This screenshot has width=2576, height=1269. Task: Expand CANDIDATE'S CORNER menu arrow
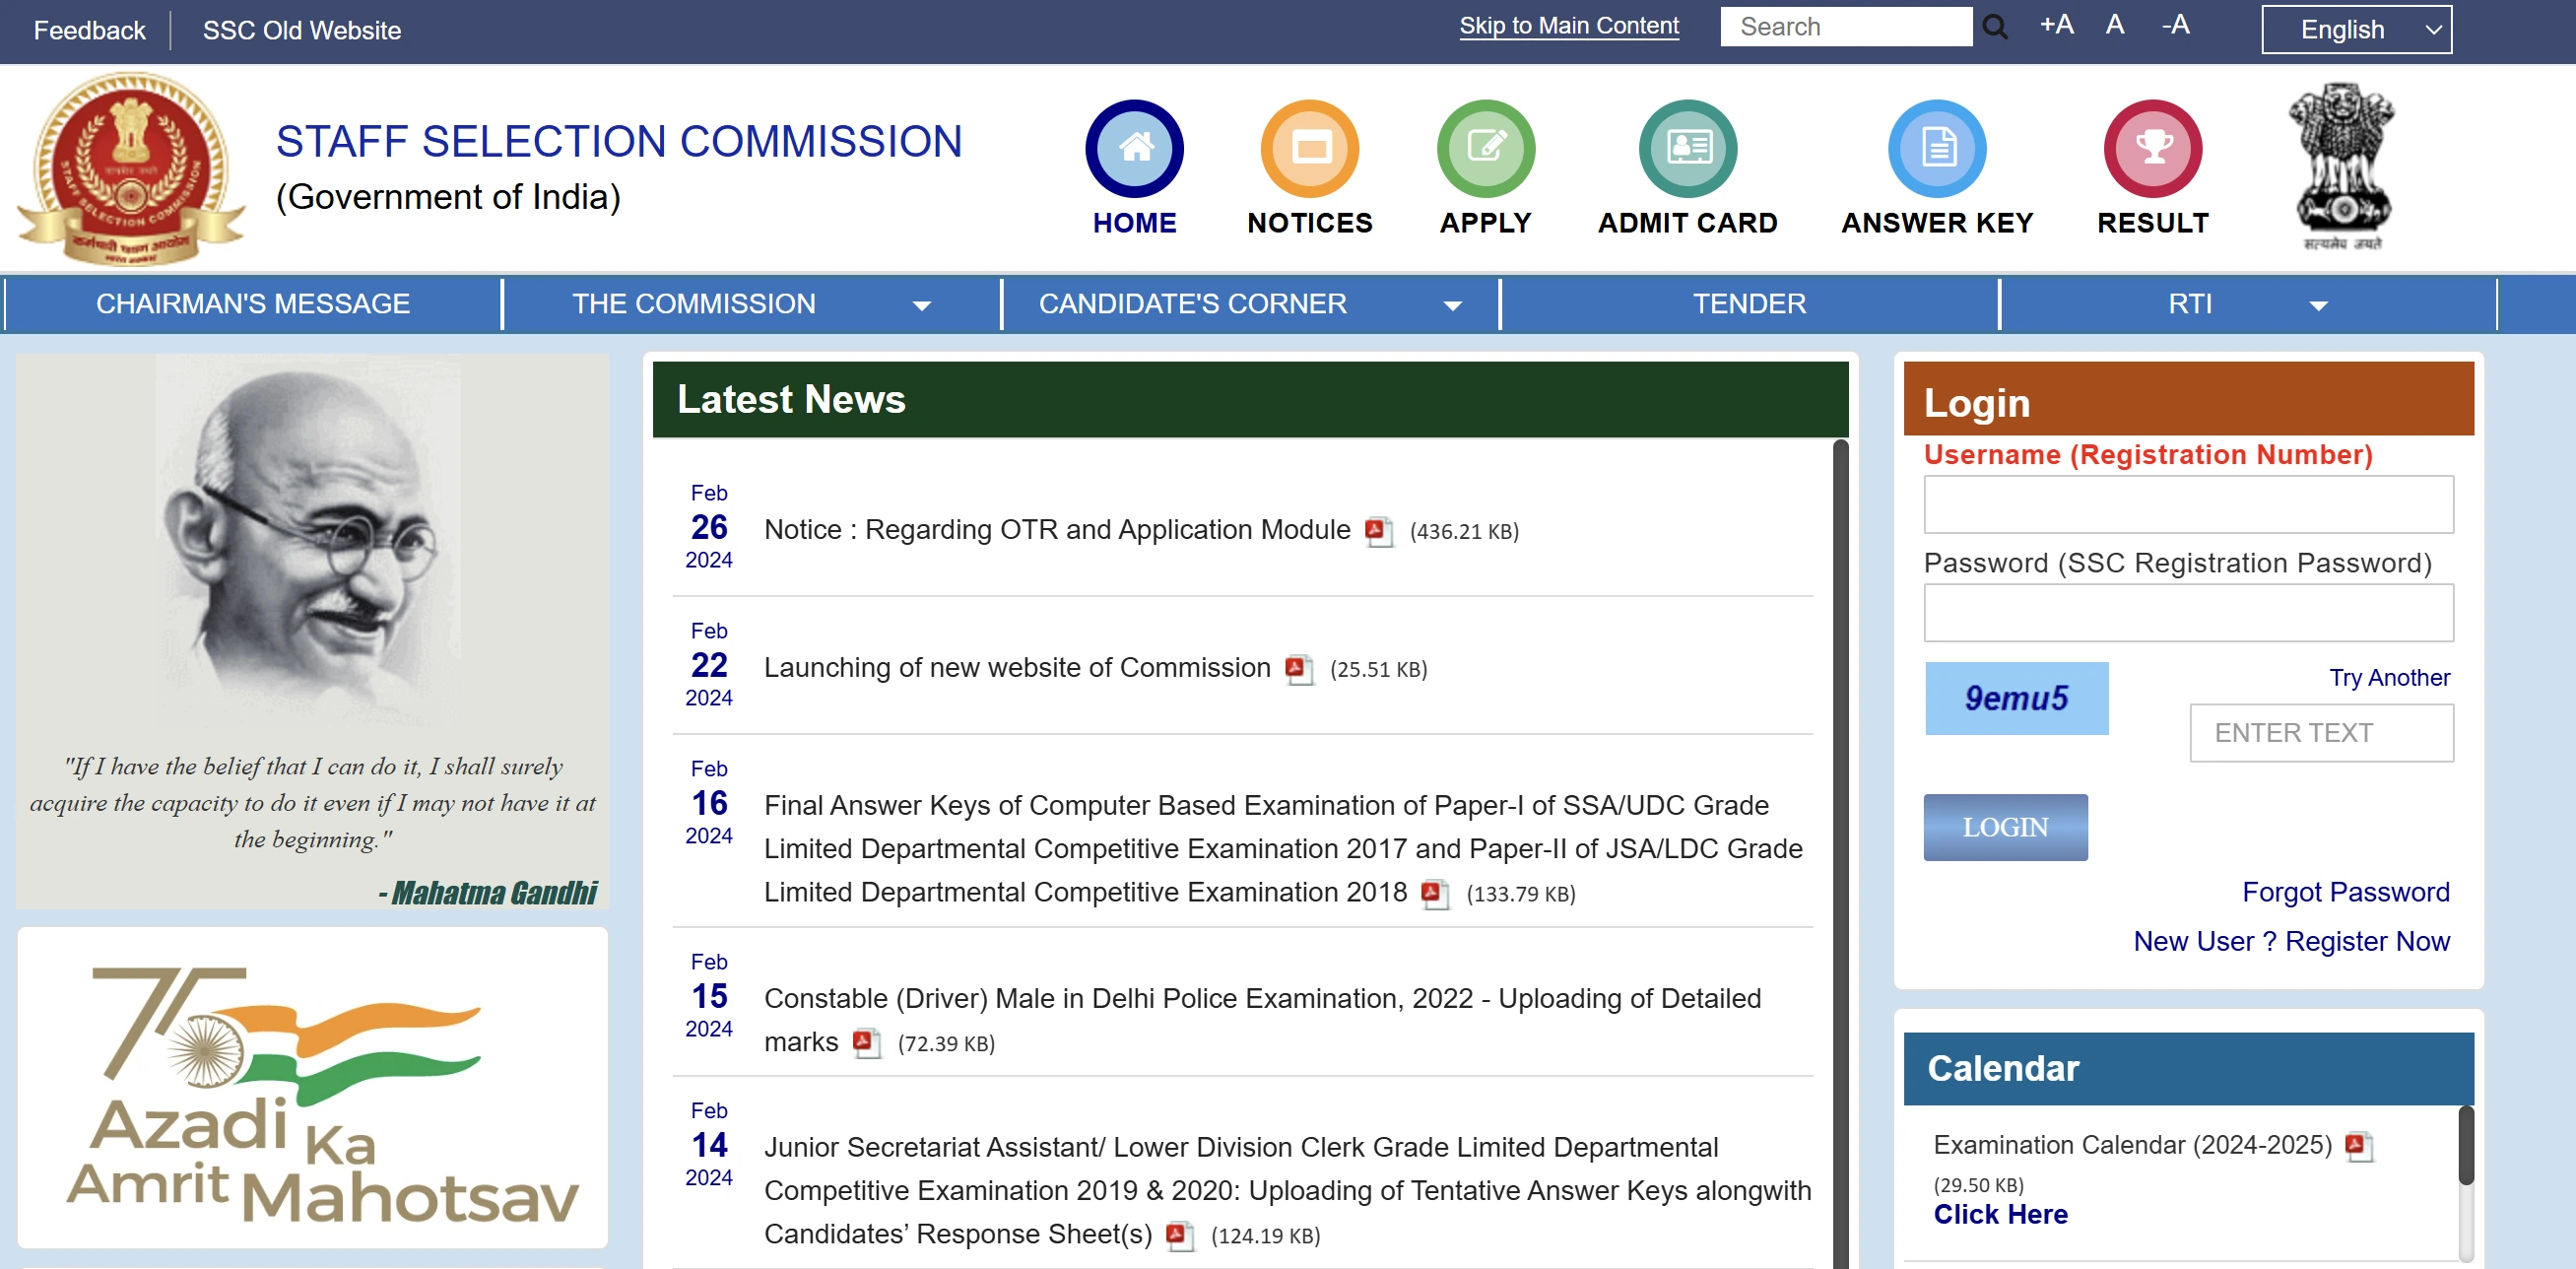tap(1452, 306)
